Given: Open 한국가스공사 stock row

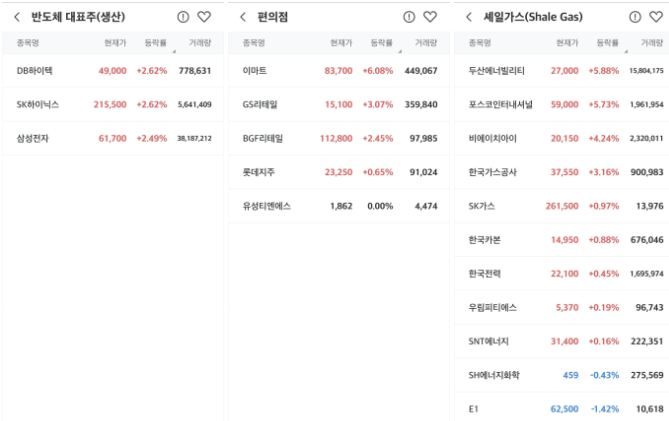Looking at the screenshot, I should [561, 172].
